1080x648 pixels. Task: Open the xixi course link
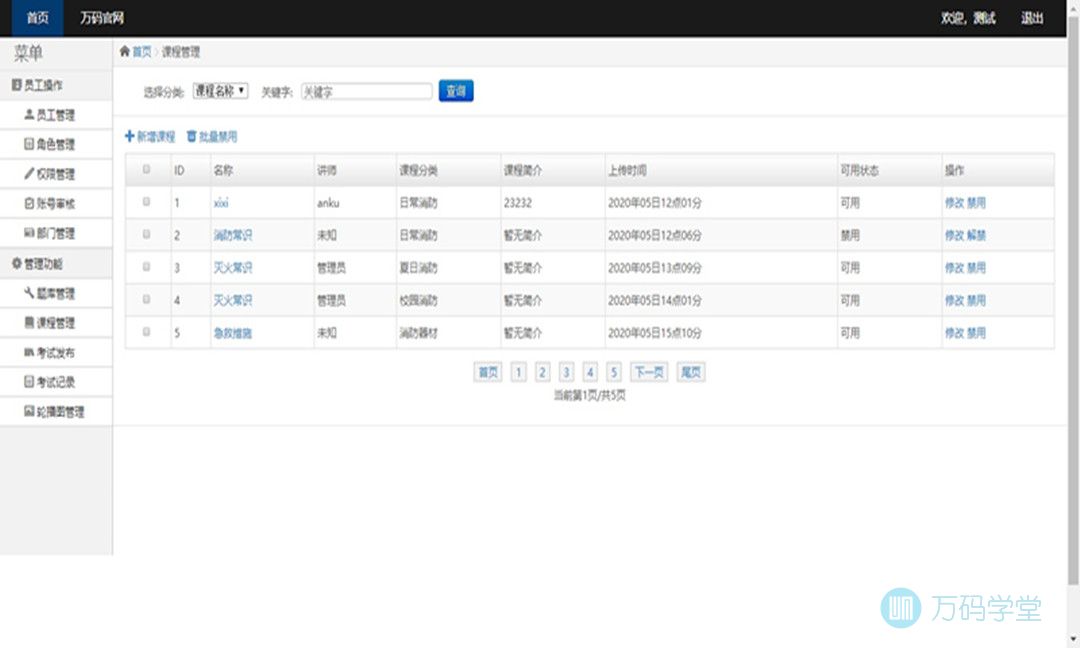pyautogui.click(x=221, y=202)
